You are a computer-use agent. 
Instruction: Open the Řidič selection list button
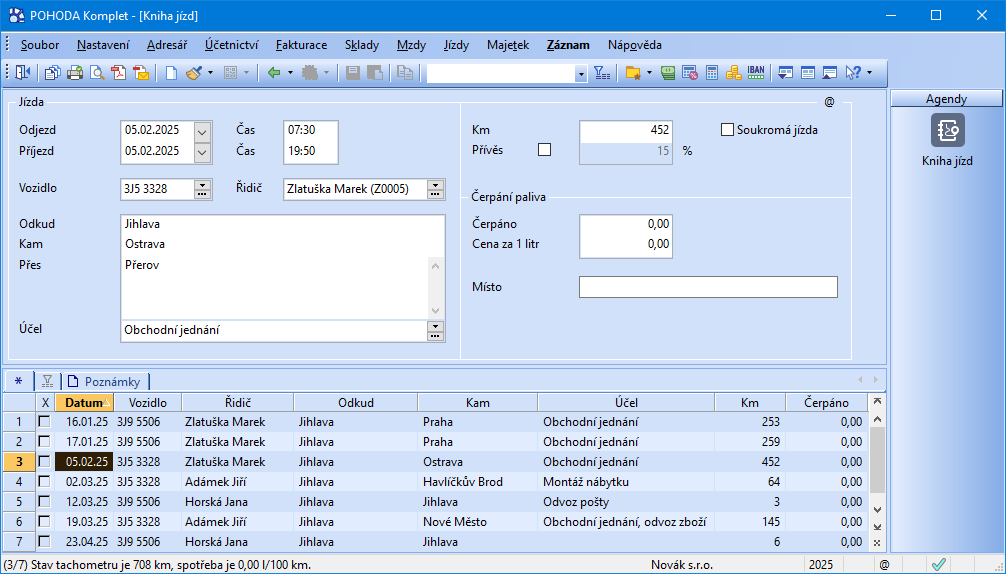[x=435, y=189]
